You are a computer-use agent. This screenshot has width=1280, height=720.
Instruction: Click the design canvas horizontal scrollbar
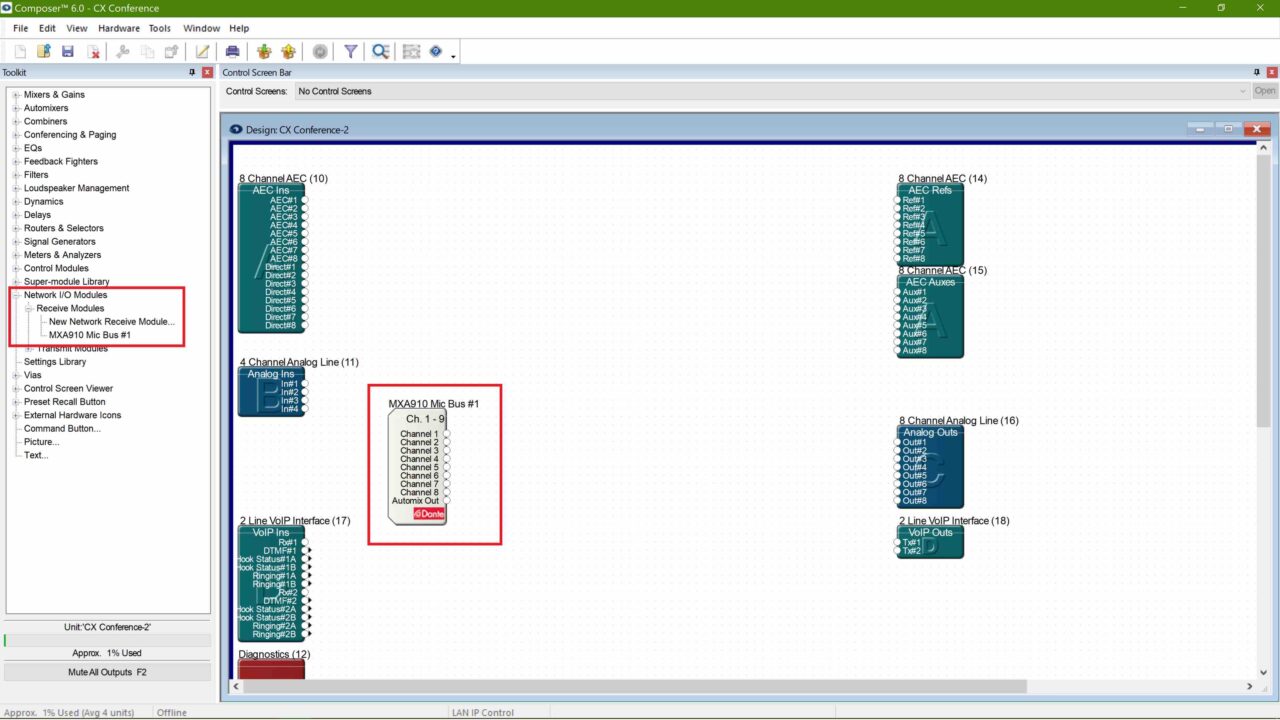coord(630,687)
